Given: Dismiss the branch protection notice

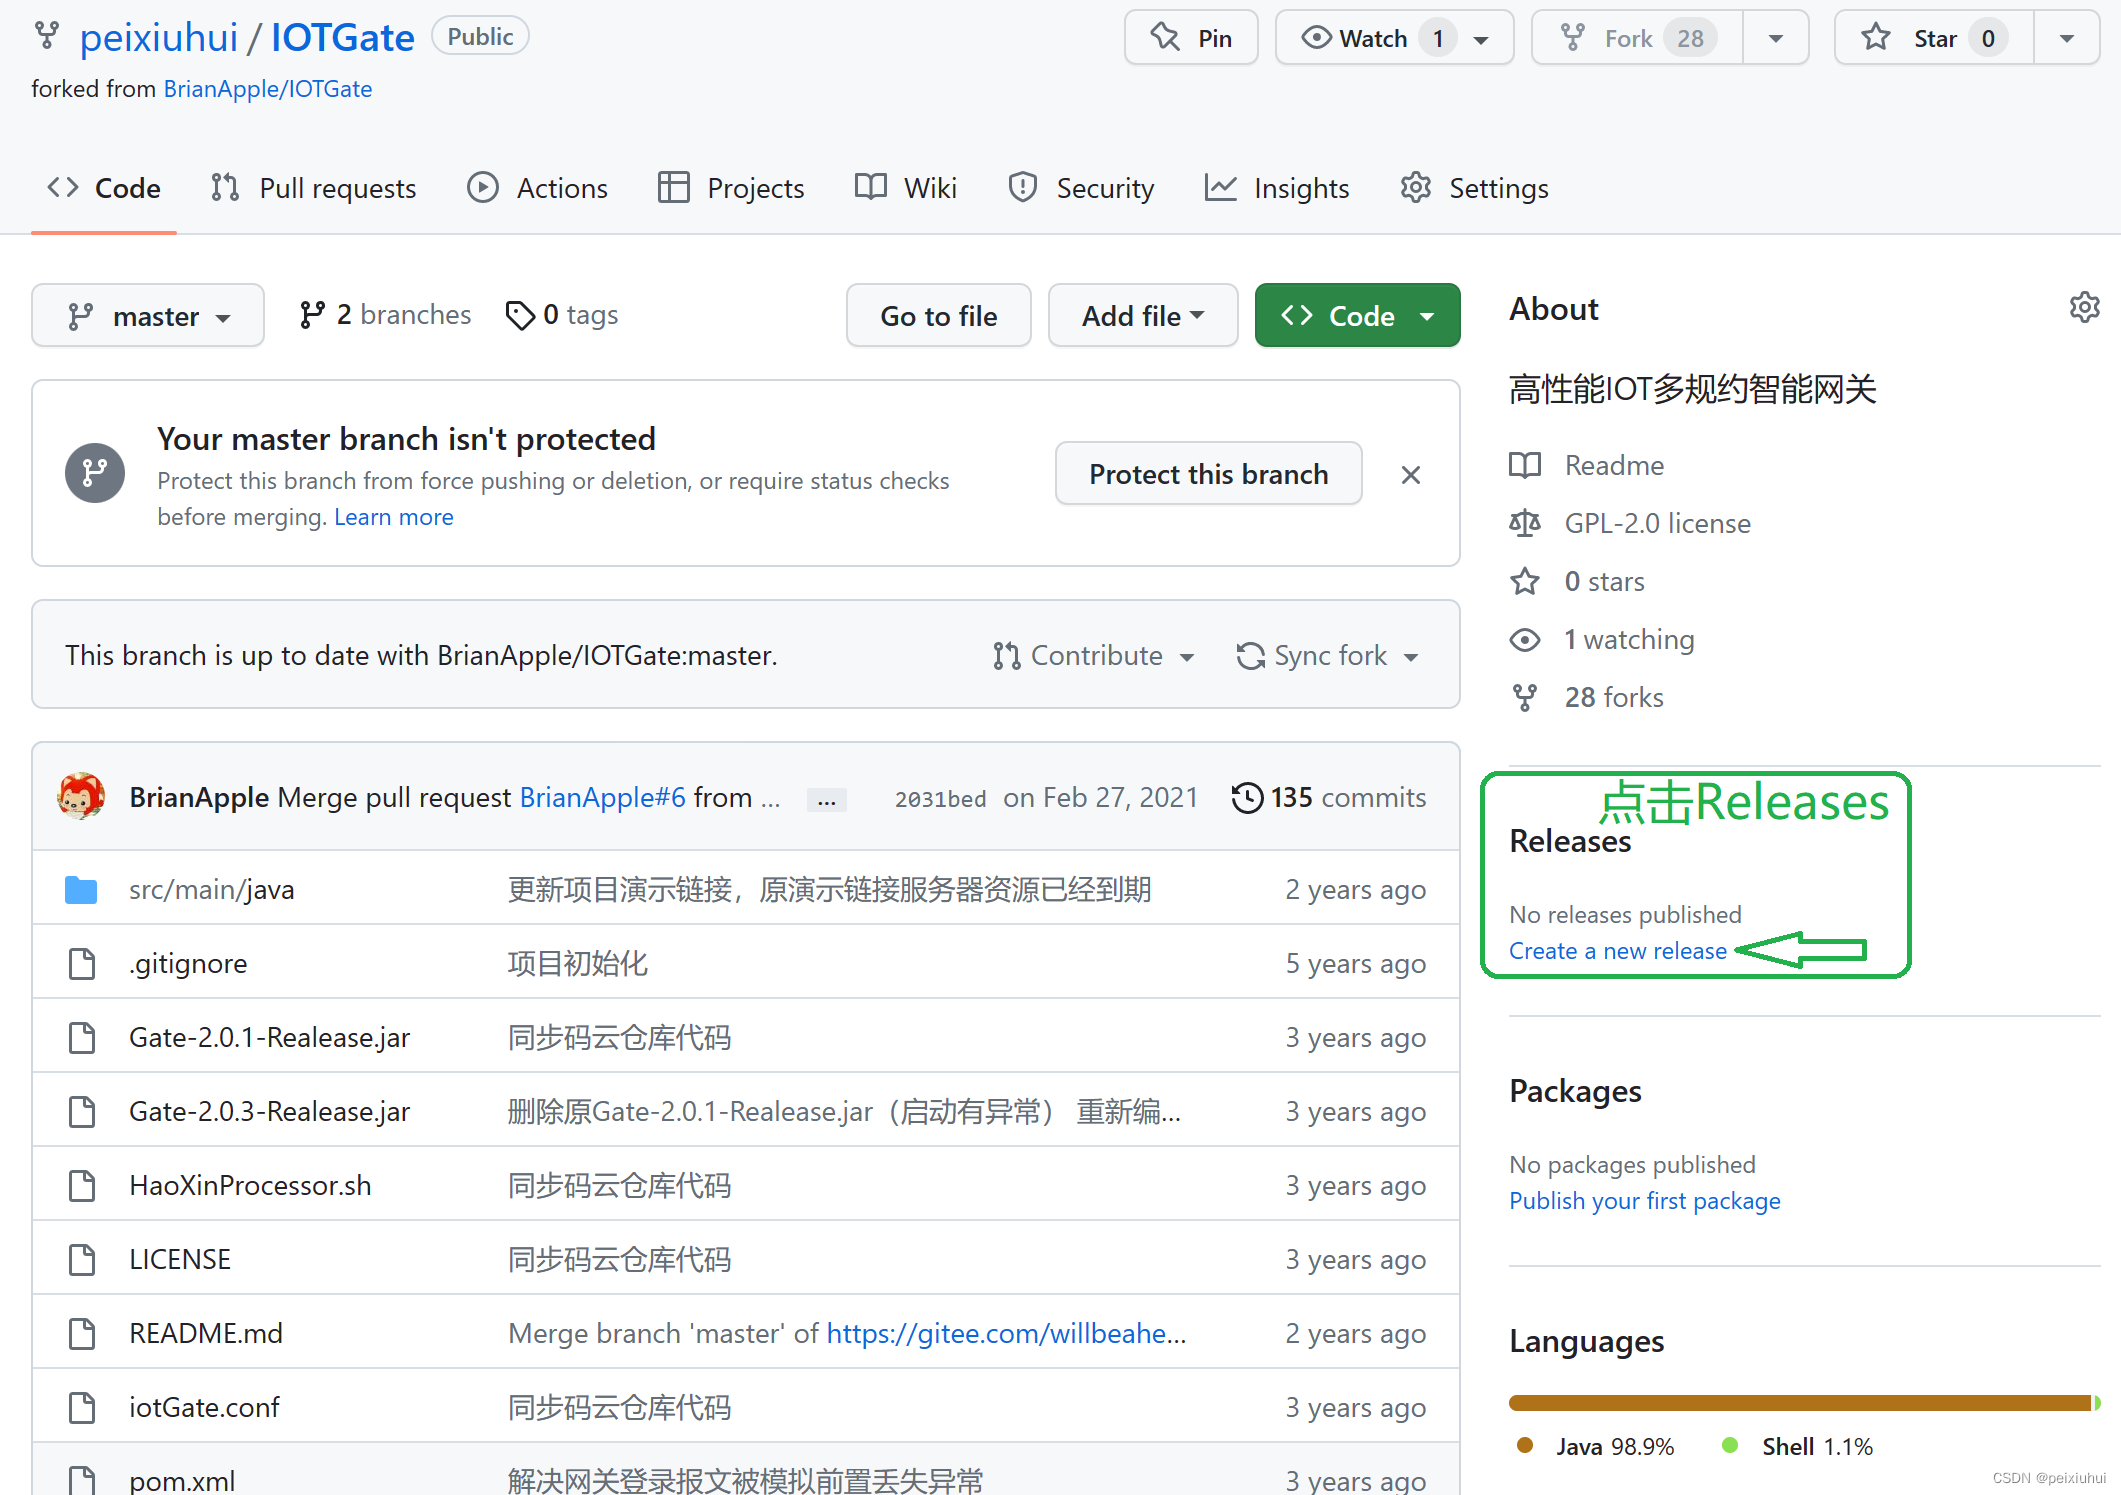Looking at the screenshot, I should click(1411, 475).
